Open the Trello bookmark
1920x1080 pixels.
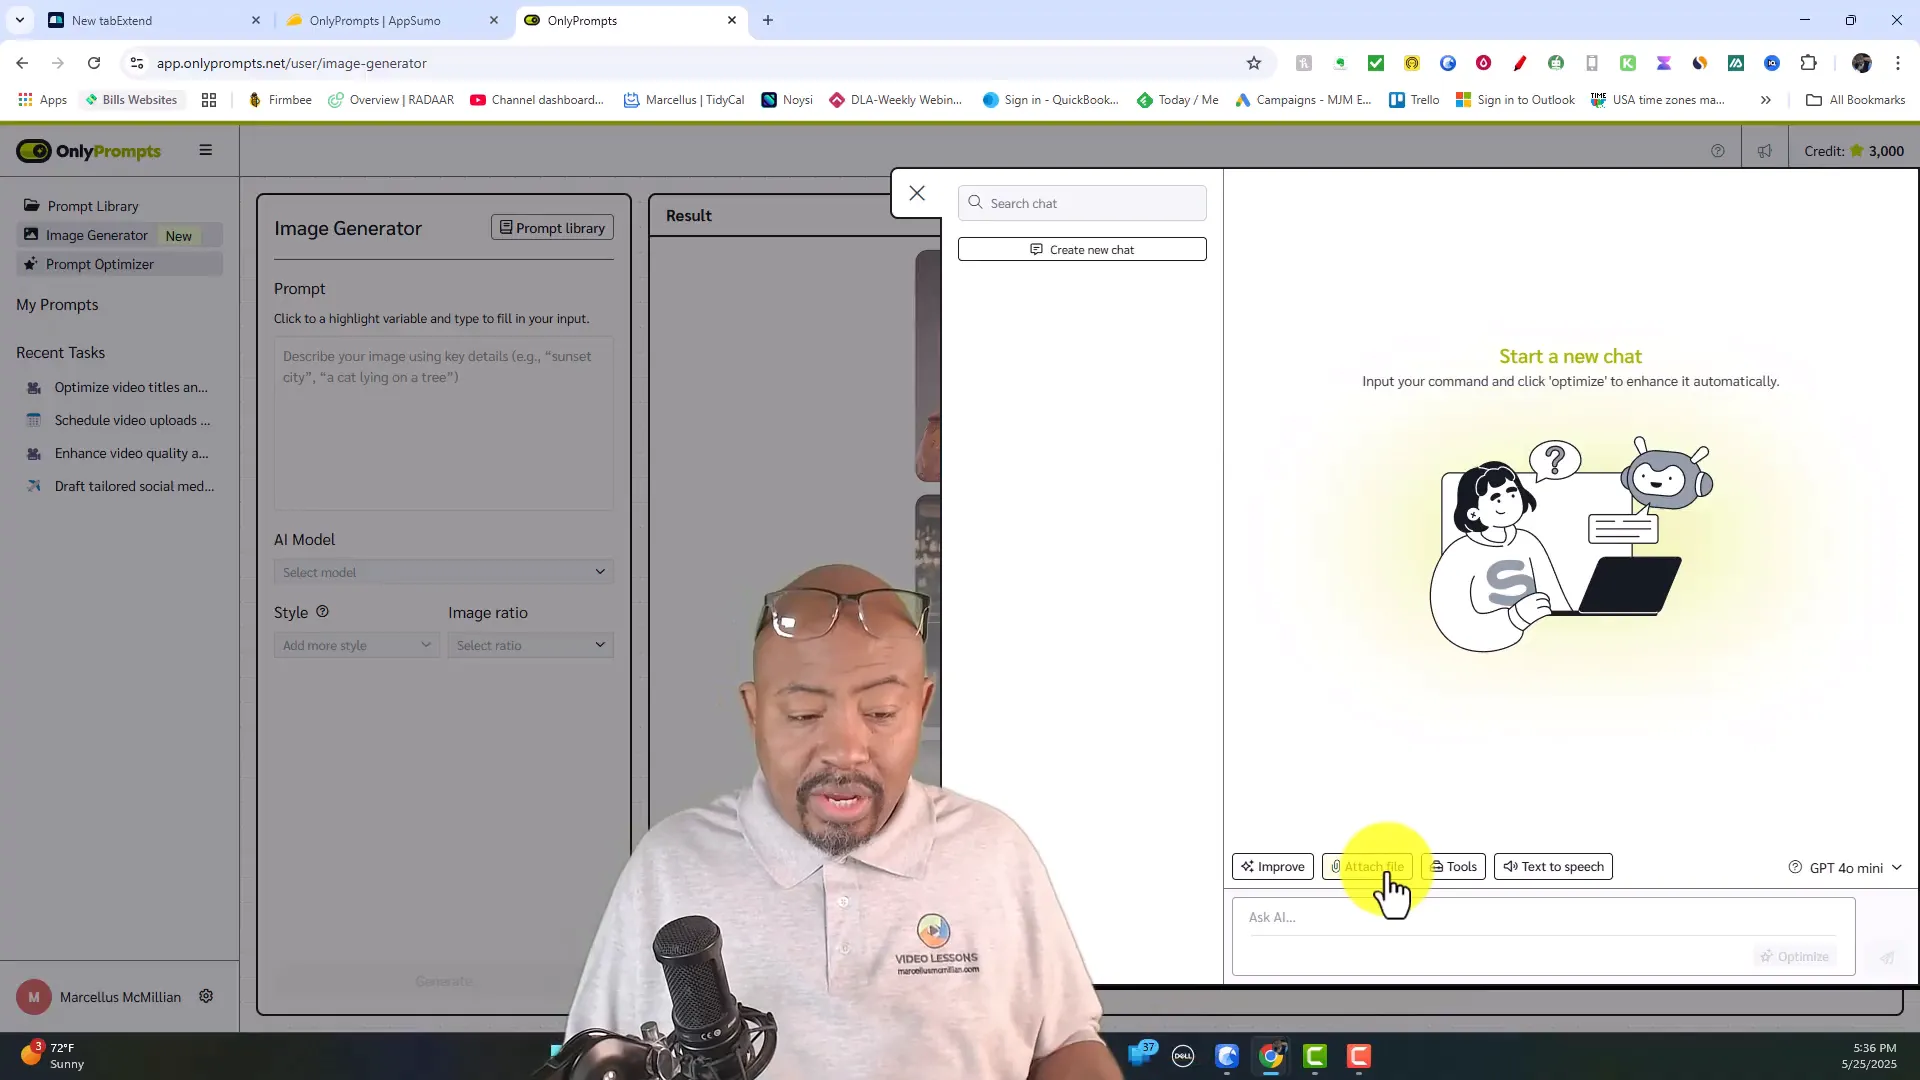(1414, 100)
